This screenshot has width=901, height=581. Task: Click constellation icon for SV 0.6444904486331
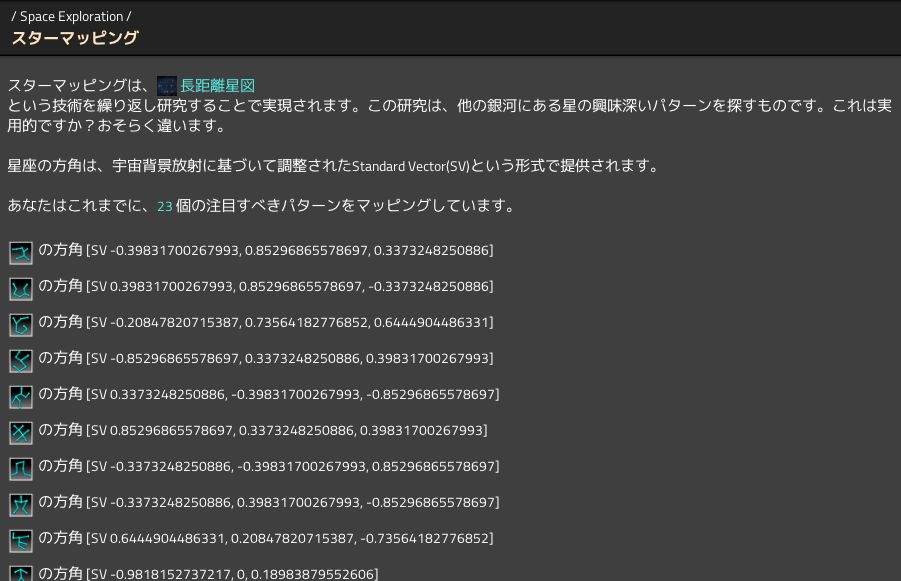click(x=21, y=541)
